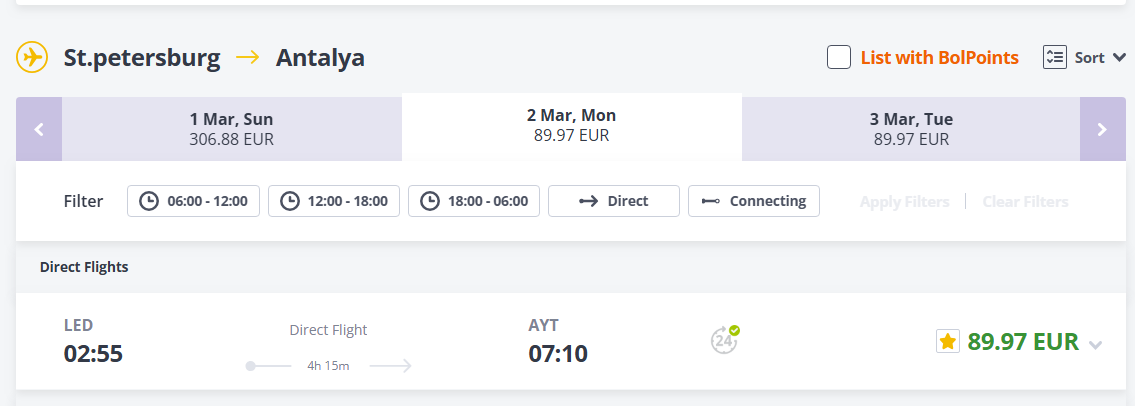This screenshot has height=406, width=1135.
Task: Toggle the 18:00 - 06:00 time filter
Action: 474,201
